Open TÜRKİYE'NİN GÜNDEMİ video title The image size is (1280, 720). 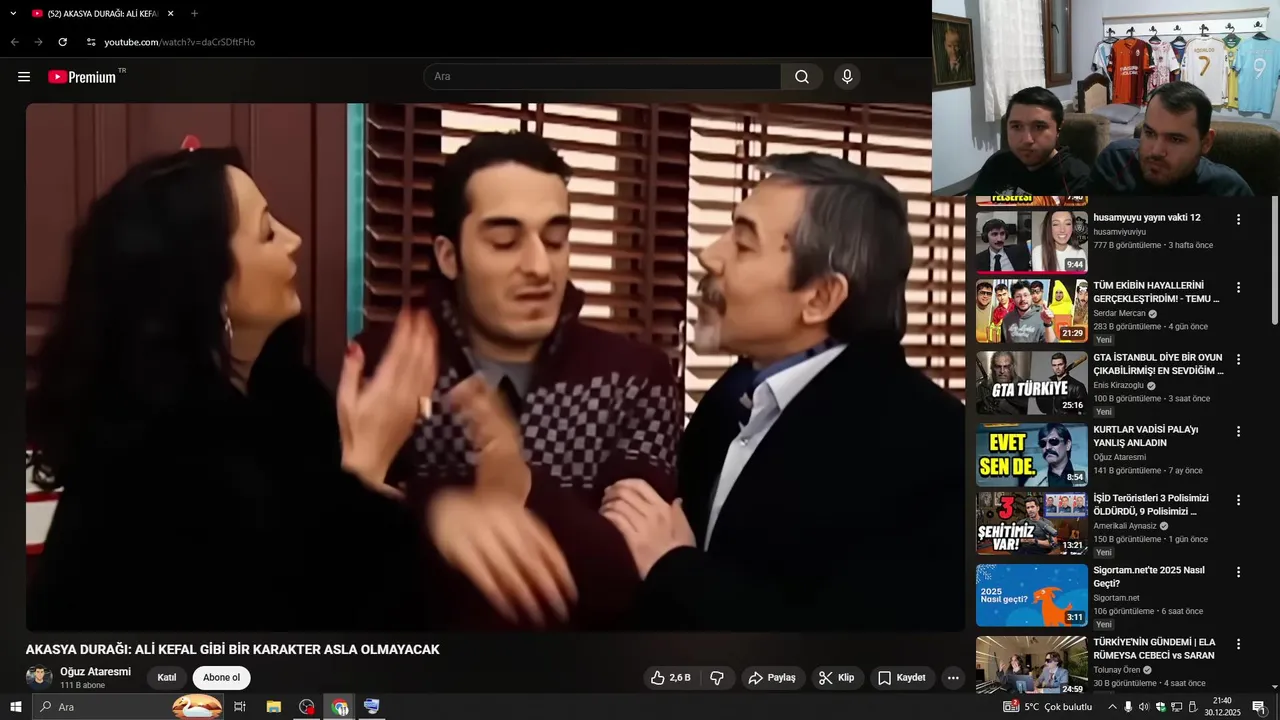1154,649
